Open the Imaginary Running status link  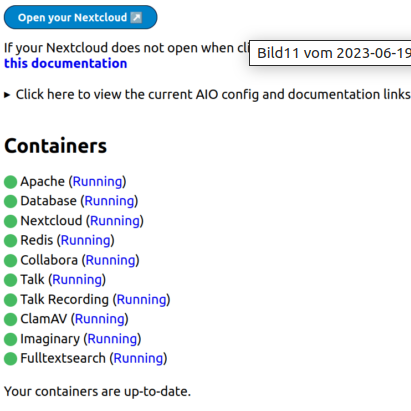click(x=112, y=339)
